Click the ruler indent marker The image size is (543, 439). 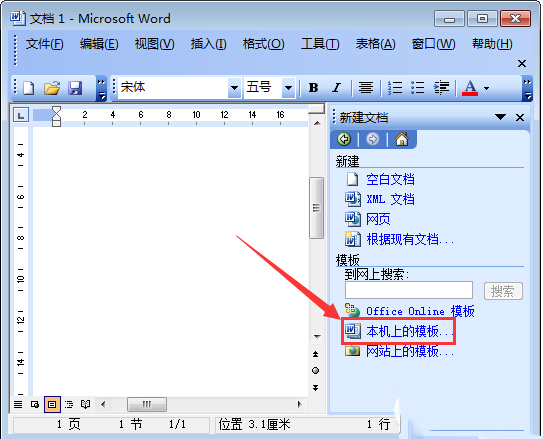pos(56,116)
